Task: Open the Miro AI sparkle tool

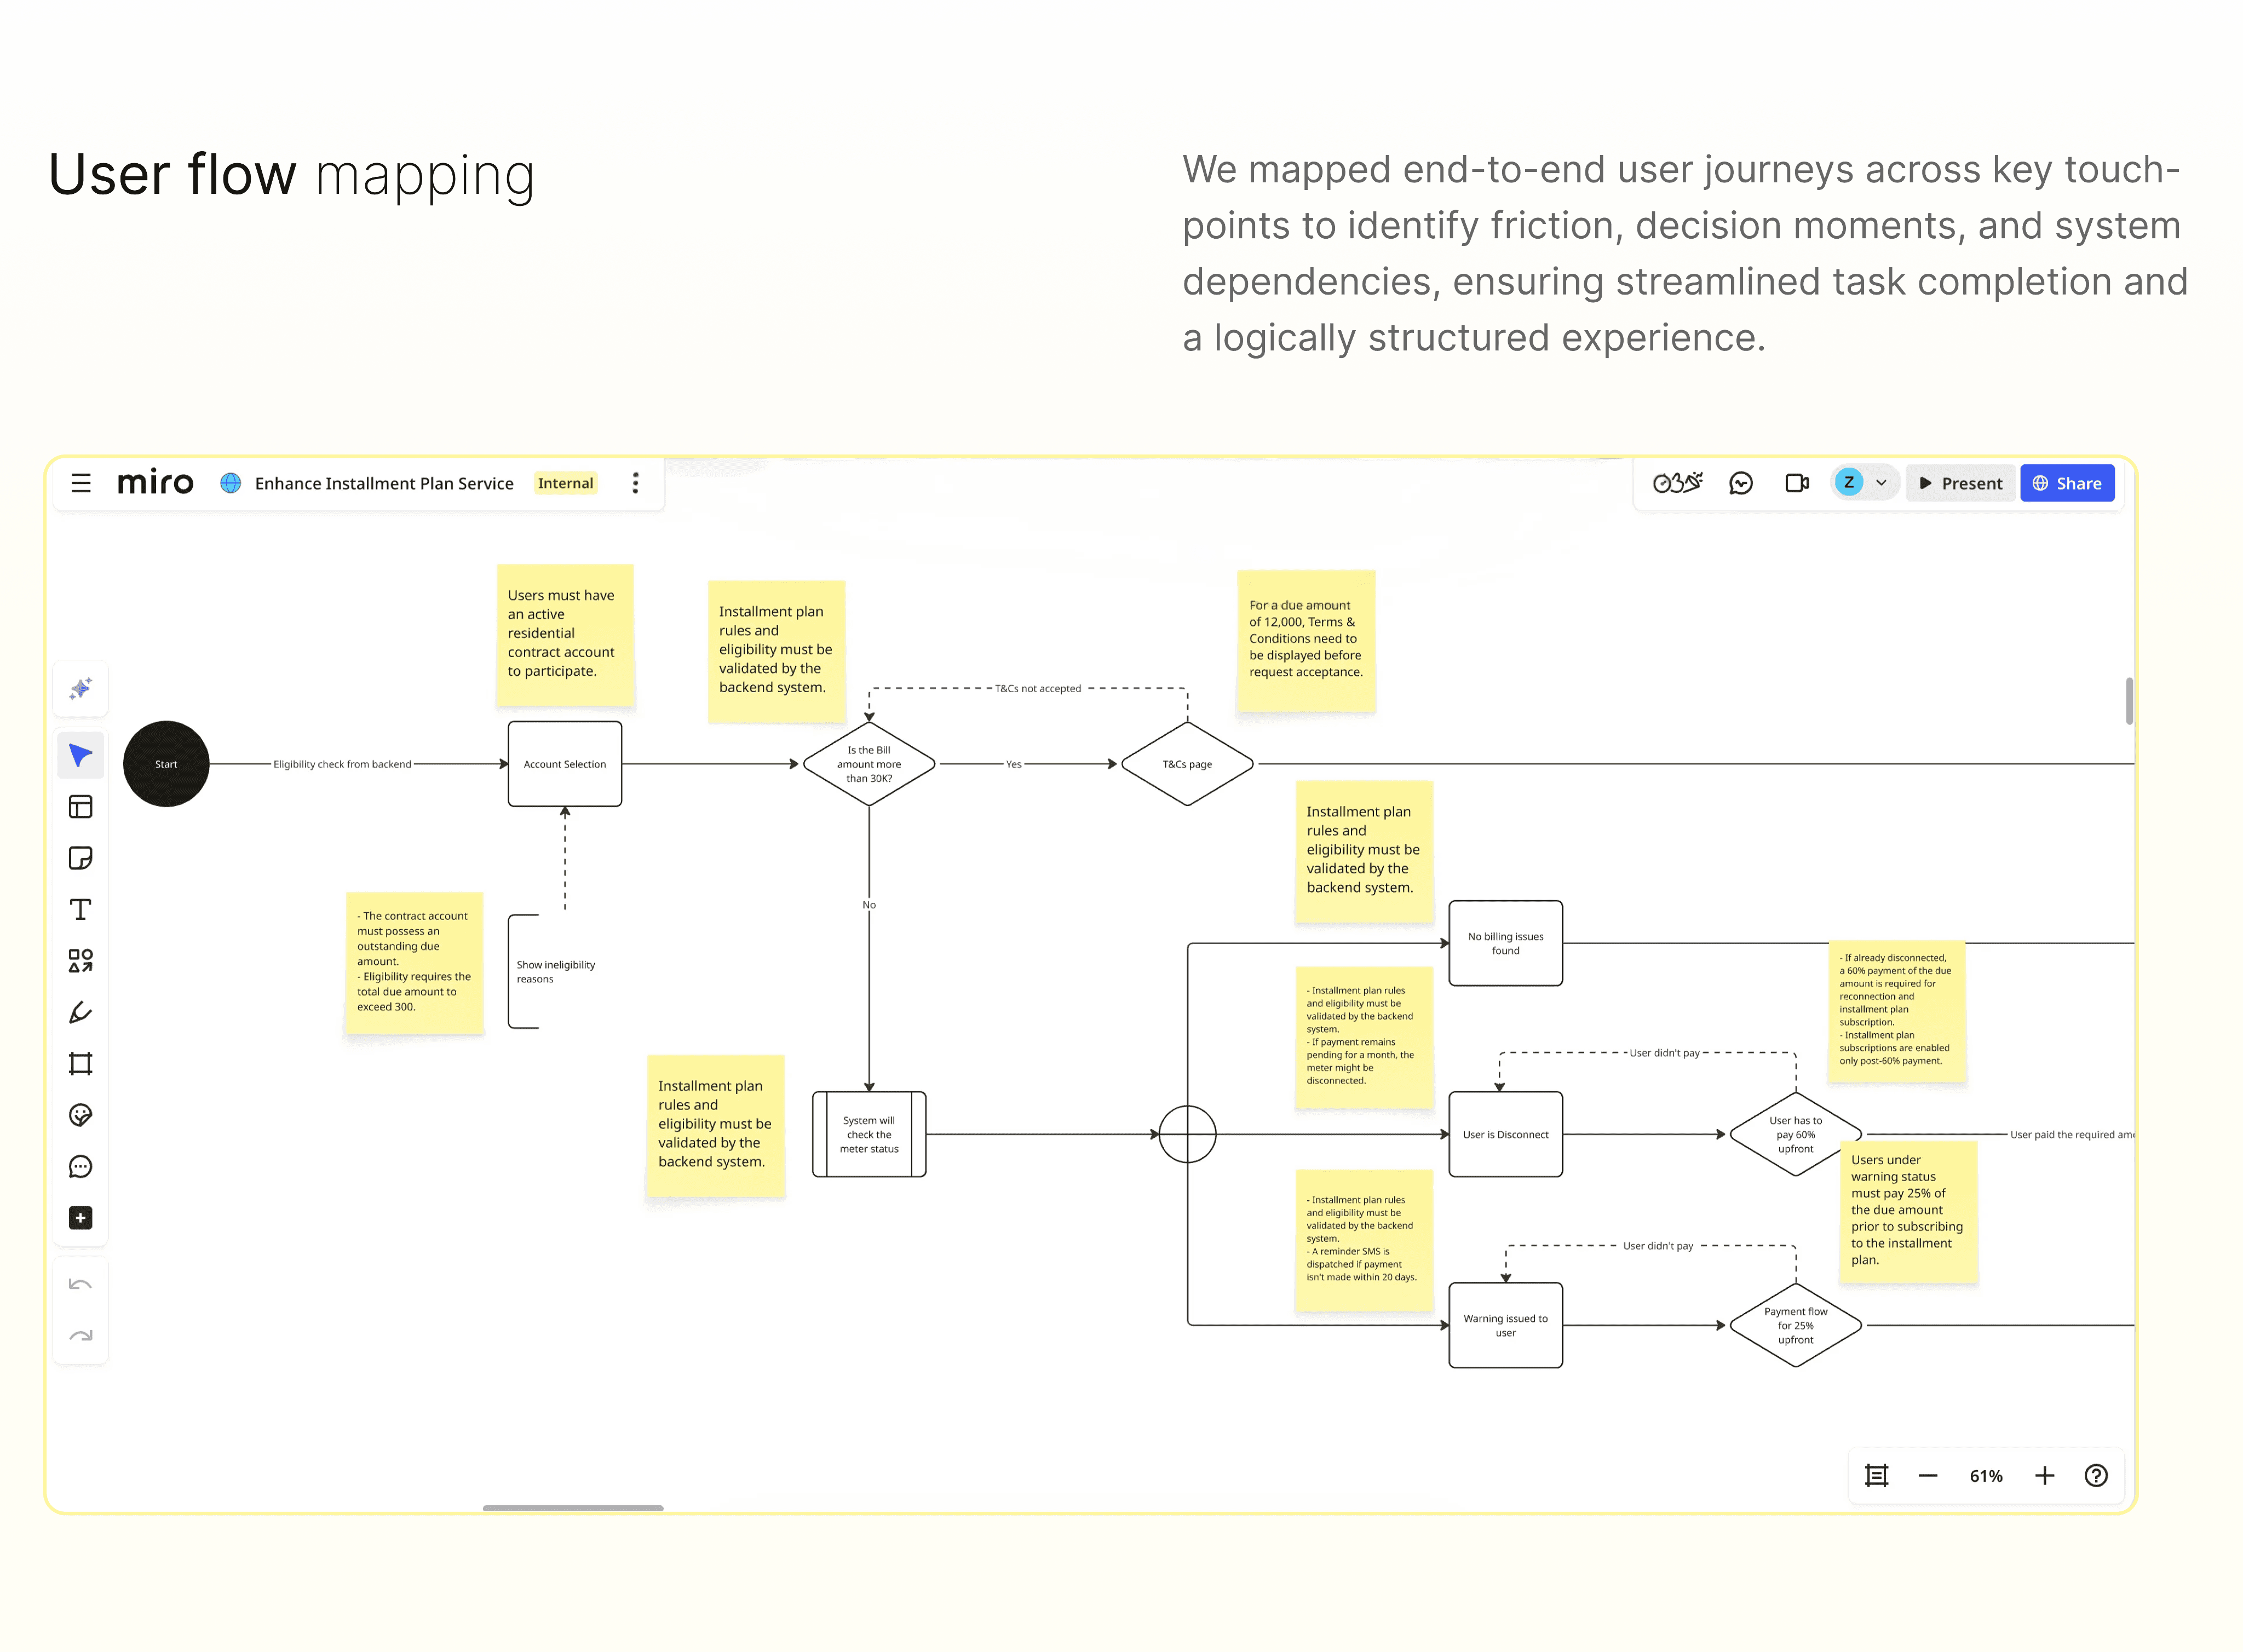Action: coord(80,689)
